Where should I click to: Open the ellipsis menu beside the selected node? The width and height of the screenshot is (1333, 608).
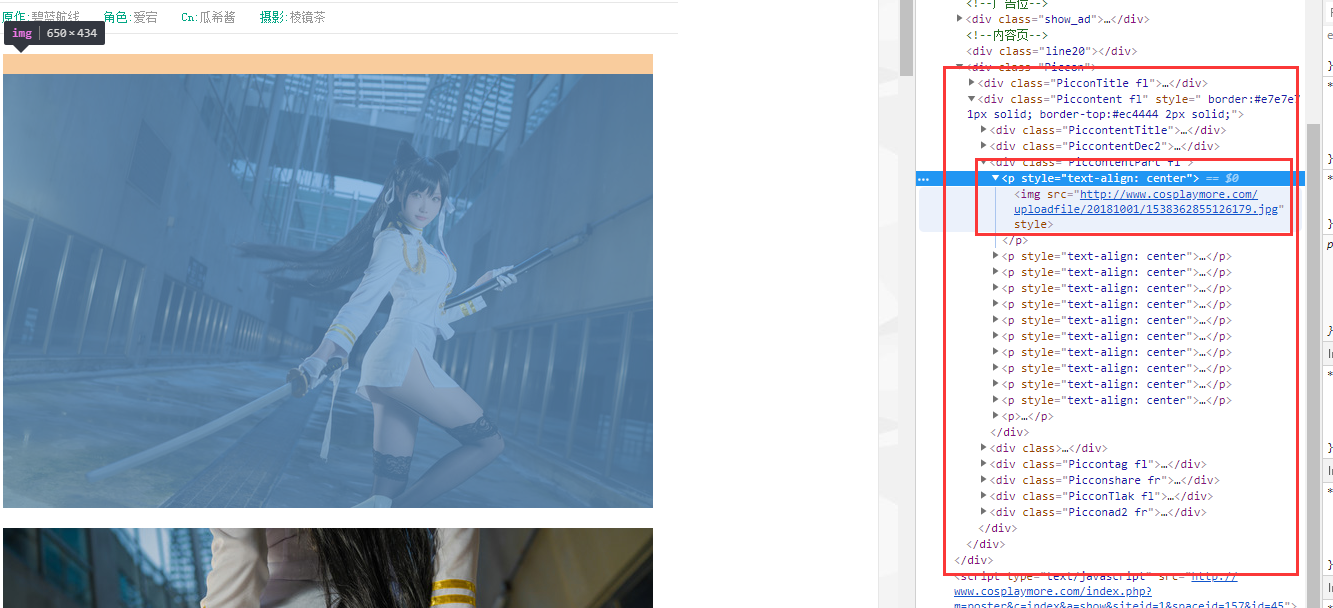pyautogui.click(x=924, y=179)
